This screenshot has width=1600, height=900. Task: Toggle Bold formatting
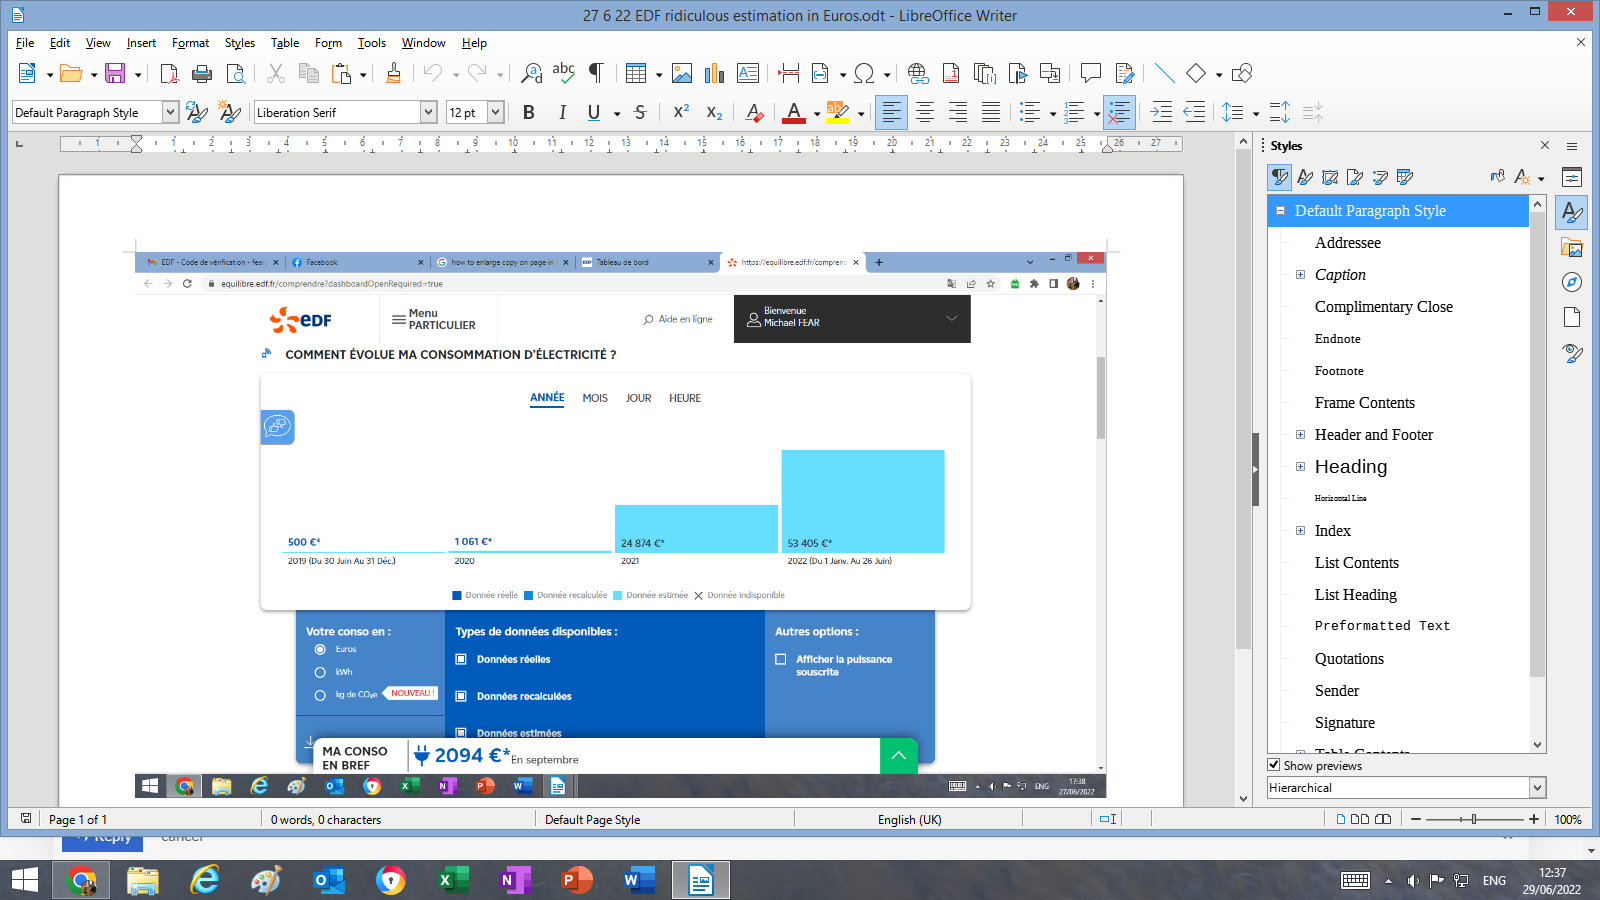[x=529, y=113]
